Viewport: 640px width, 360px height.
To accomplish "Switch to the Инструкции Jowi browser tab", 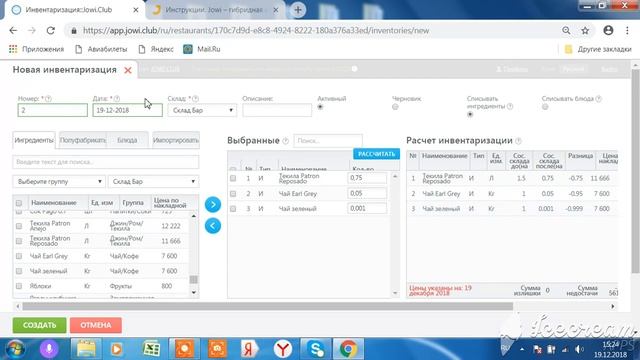I will pos(214,10).
